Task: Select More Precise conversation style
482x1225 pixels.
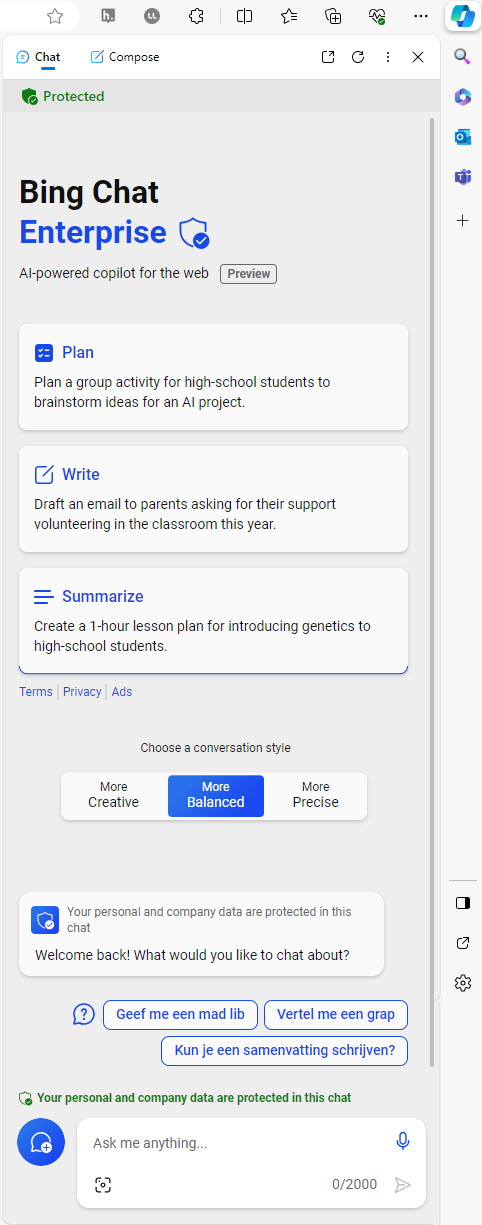Action: point(316,795)
